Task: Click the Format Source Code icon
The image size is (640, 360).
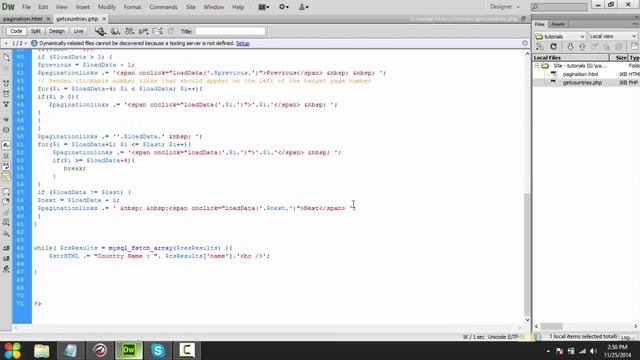Action: (6, 269)
